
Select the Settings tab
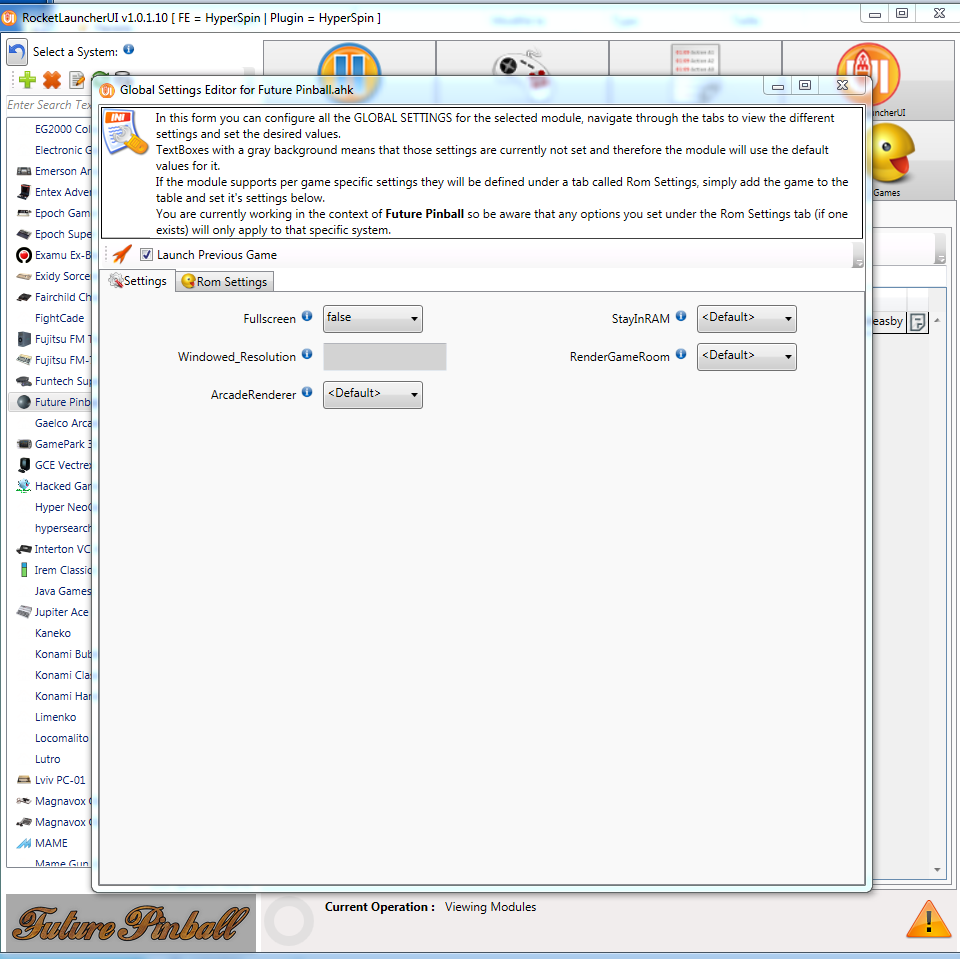[138, 281]
